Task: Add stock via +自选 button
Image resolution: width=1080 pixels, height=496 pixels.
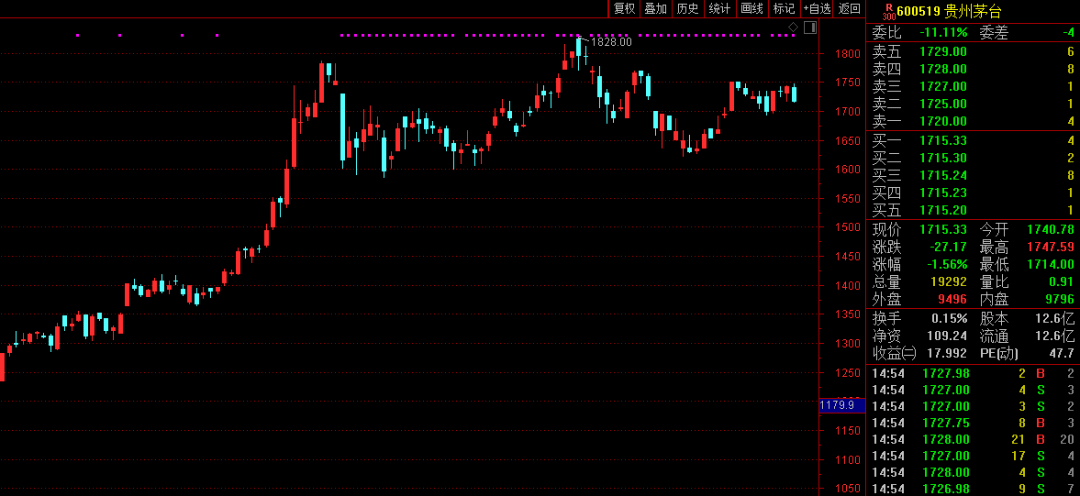Action: [x=817, y=9]
